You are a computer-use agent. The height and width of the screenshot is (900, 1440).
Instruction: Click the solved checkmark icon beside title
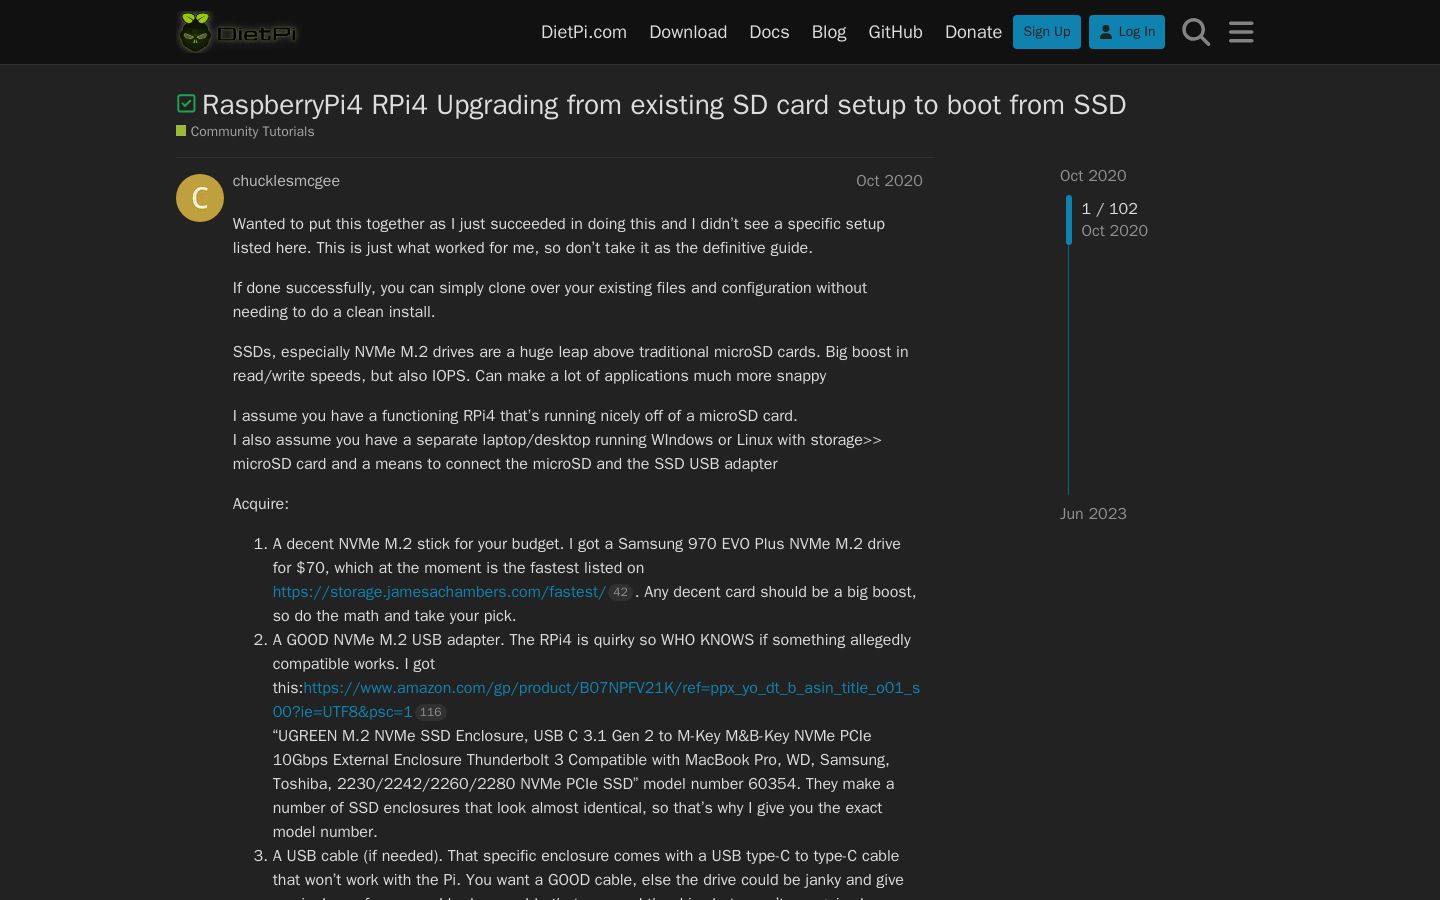point(186,104)
